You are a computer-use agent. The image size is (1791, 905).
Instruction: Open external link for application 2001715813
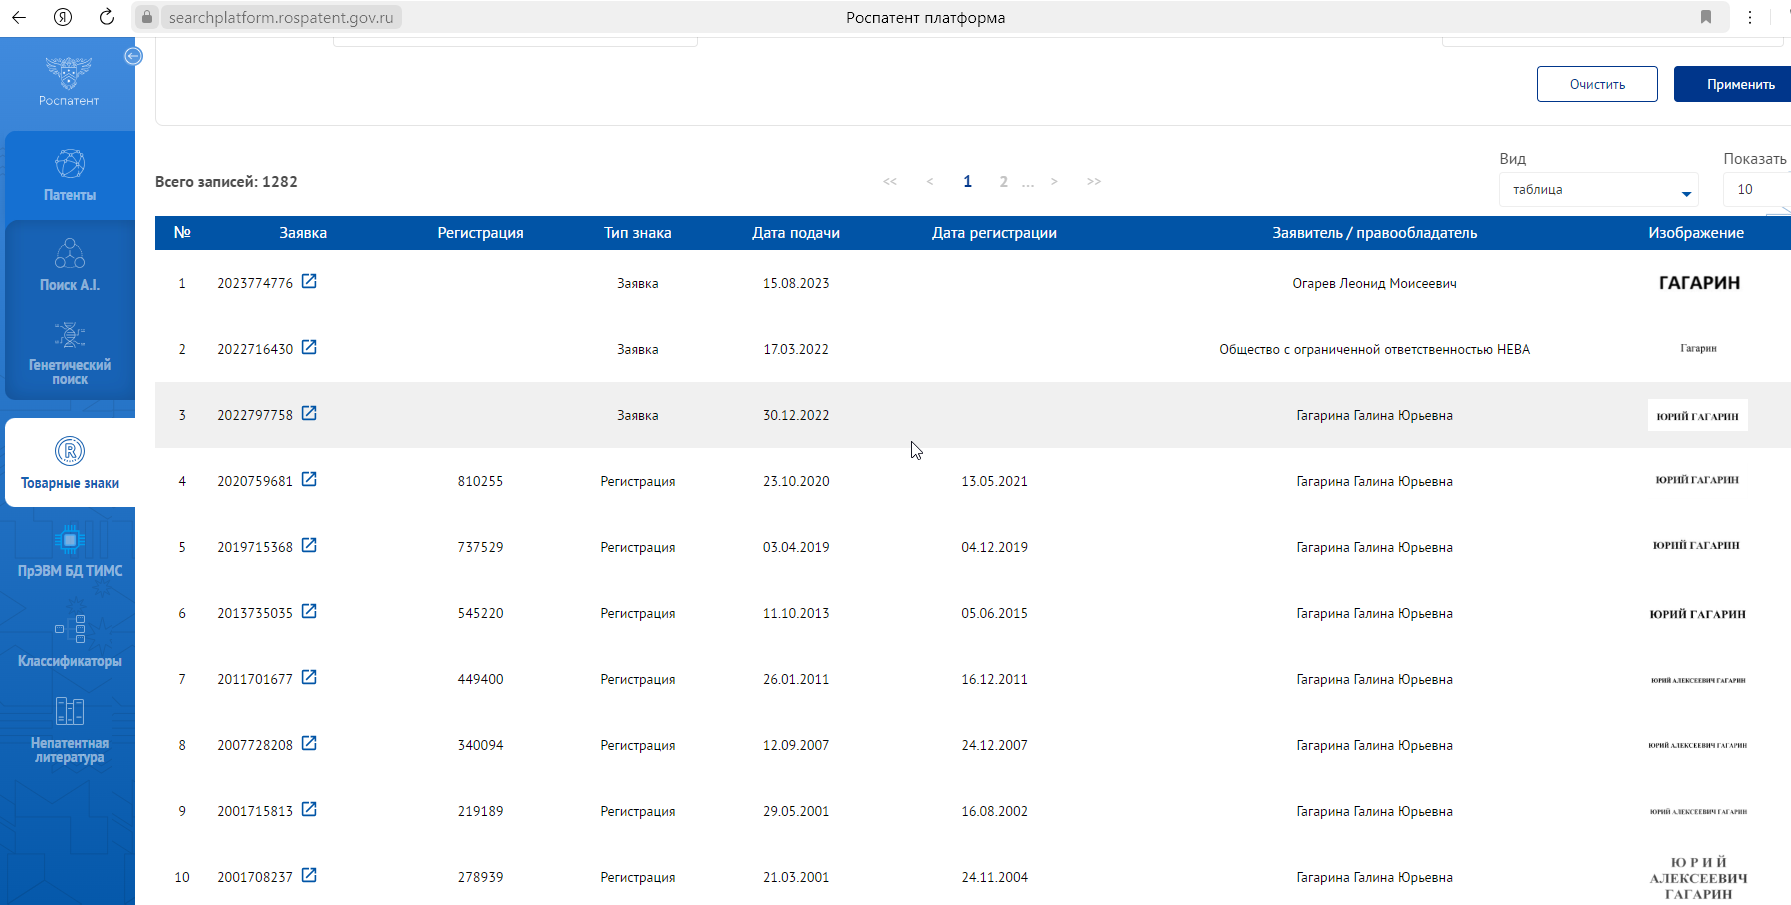[309, 810]
